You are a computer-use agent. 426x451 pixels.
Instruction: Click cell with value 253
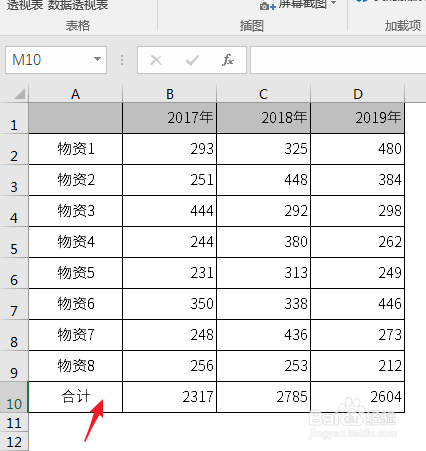point(264,366)
